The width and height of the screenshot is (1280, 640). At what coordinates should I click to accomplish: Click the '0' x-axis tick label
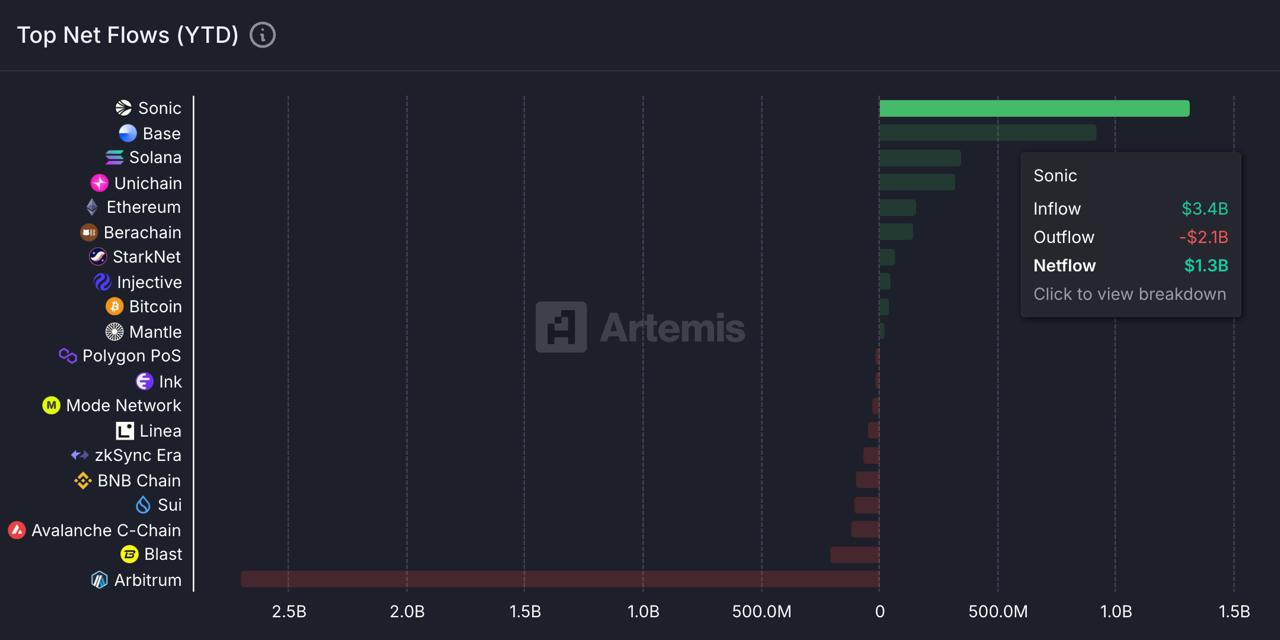point(879,611)
